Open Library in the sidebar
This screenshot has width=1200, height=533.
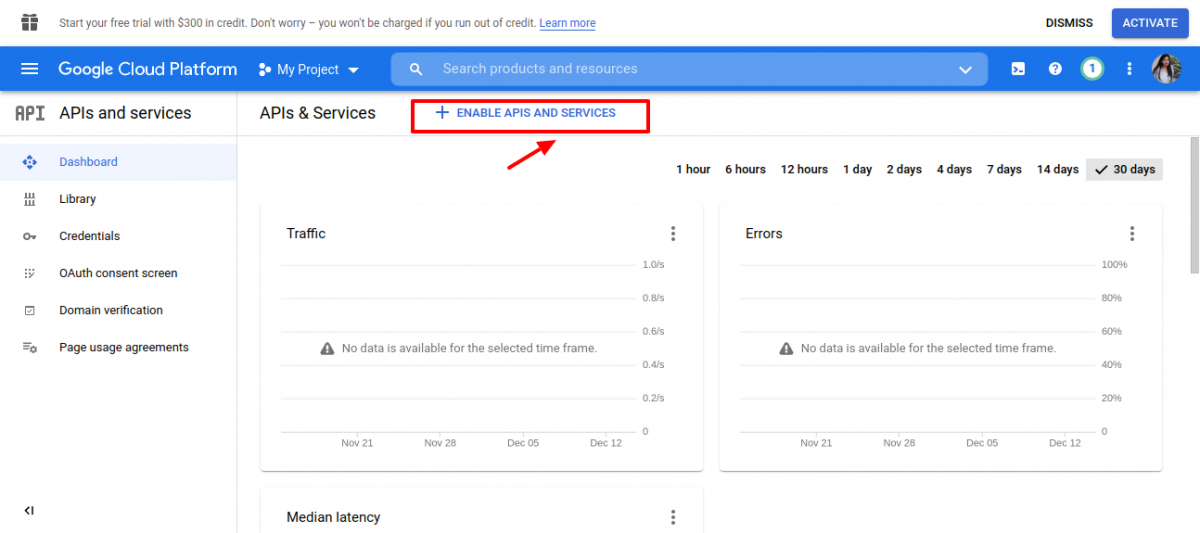[118, 199]
